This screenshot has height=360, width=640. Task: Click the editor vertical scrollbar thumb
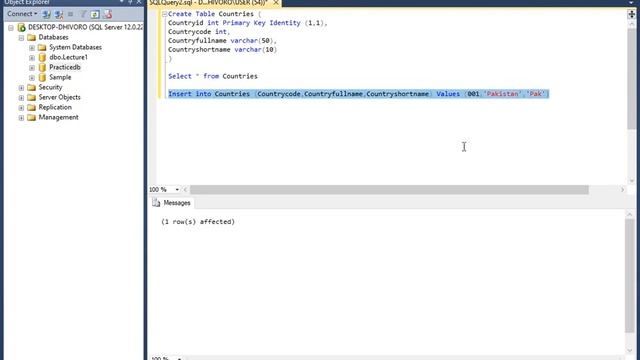coord(631,79)
